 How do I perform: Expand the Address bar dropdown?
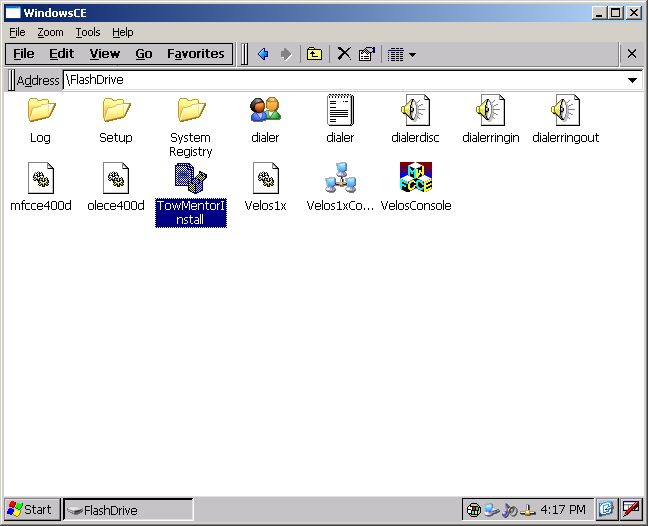(x=632, y=80)
